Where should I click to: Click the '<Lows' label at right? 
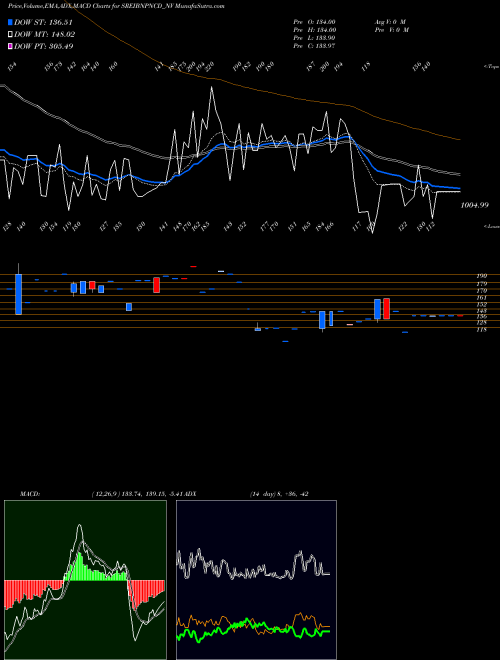(x=491, y=226)
